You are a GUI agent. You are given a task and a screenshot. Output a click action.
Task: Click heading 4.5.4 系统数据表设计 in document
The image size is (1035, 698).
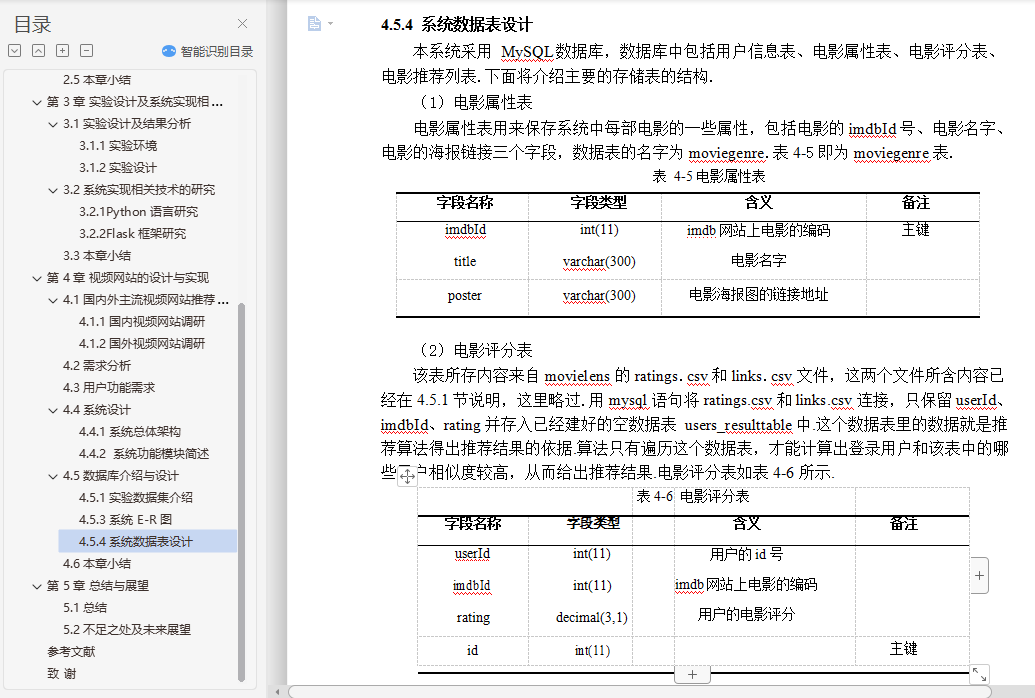[x=456, y=25]
